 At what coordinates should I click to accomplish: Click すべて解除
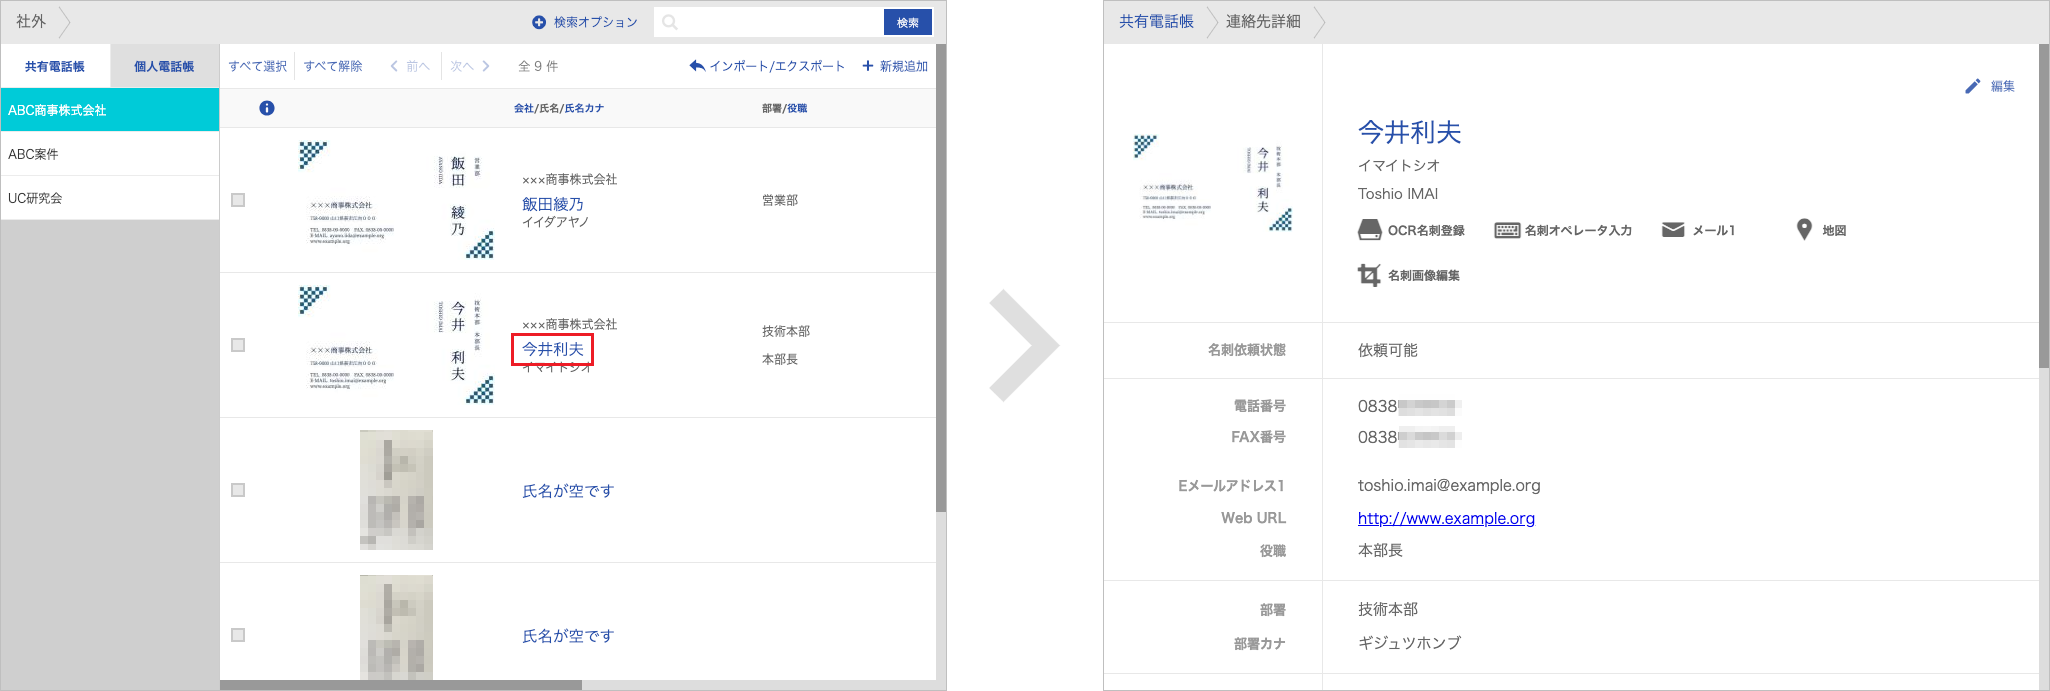333,66
